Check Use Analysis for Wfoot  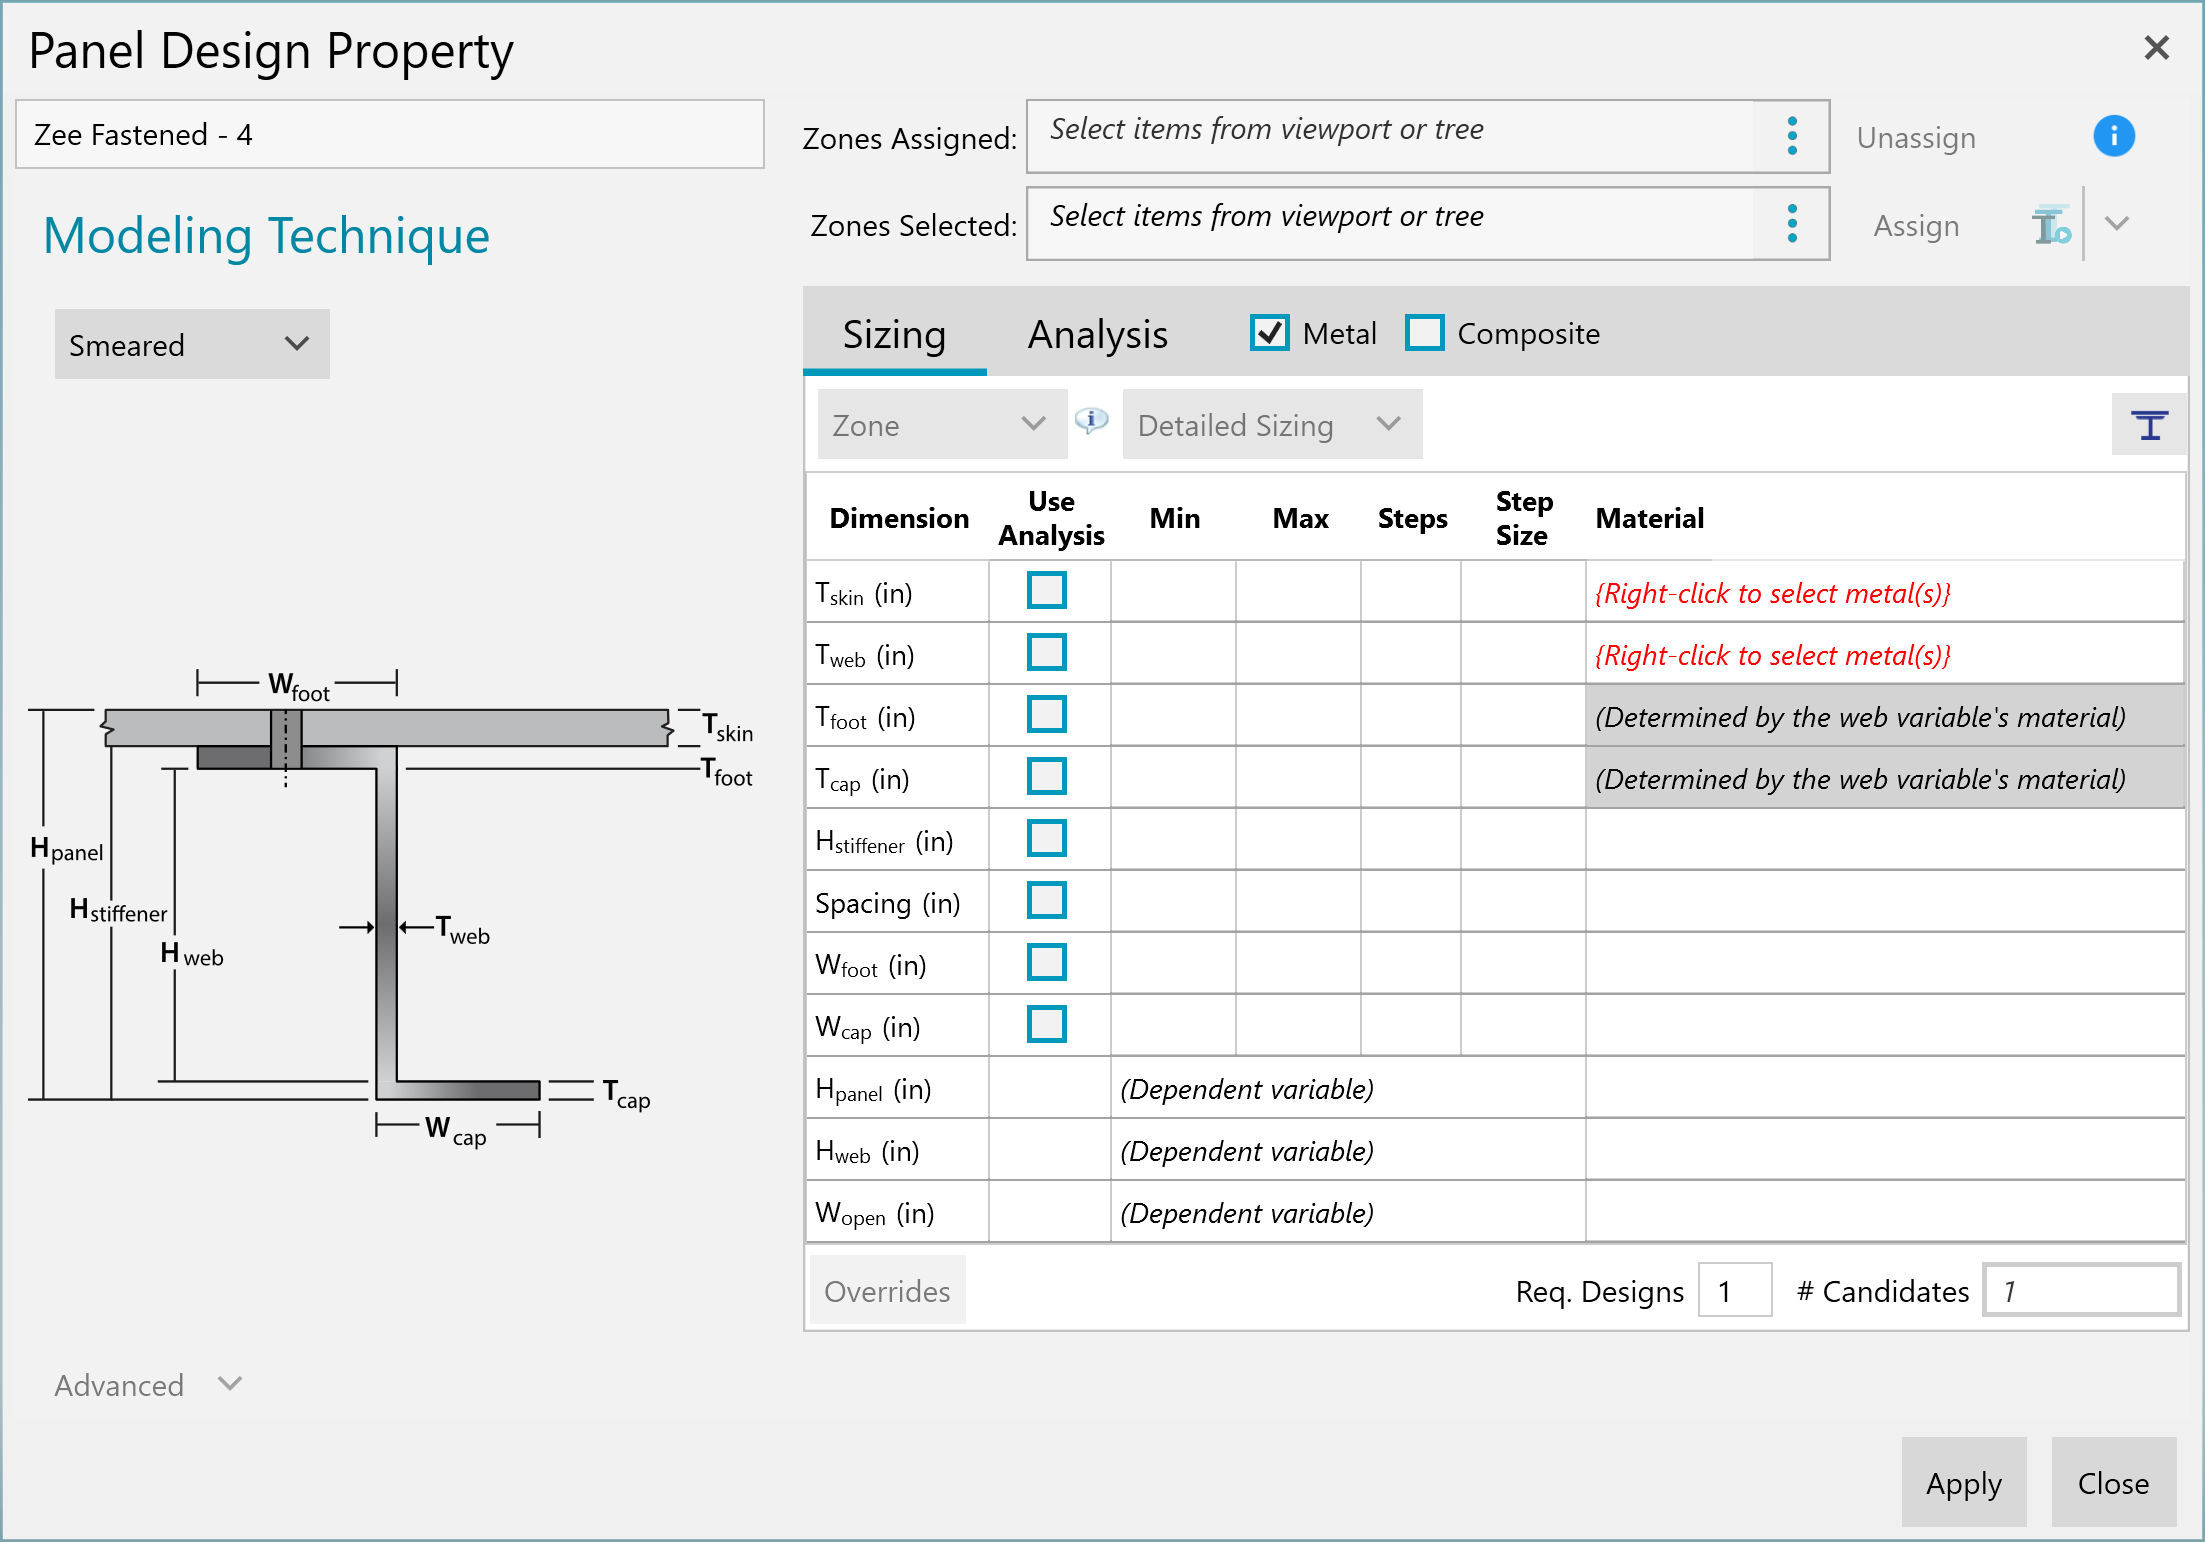pos(1046,962)
